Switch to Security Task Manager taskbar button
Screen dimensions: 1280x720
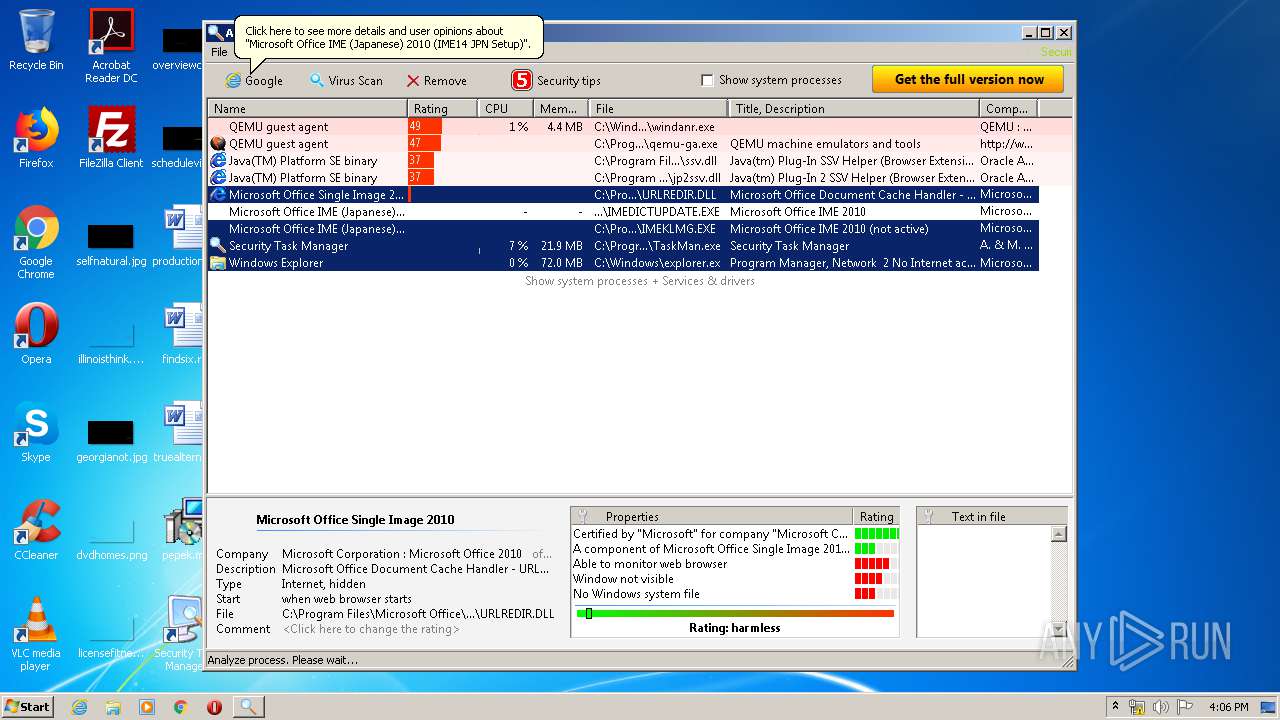coord(248,707)
